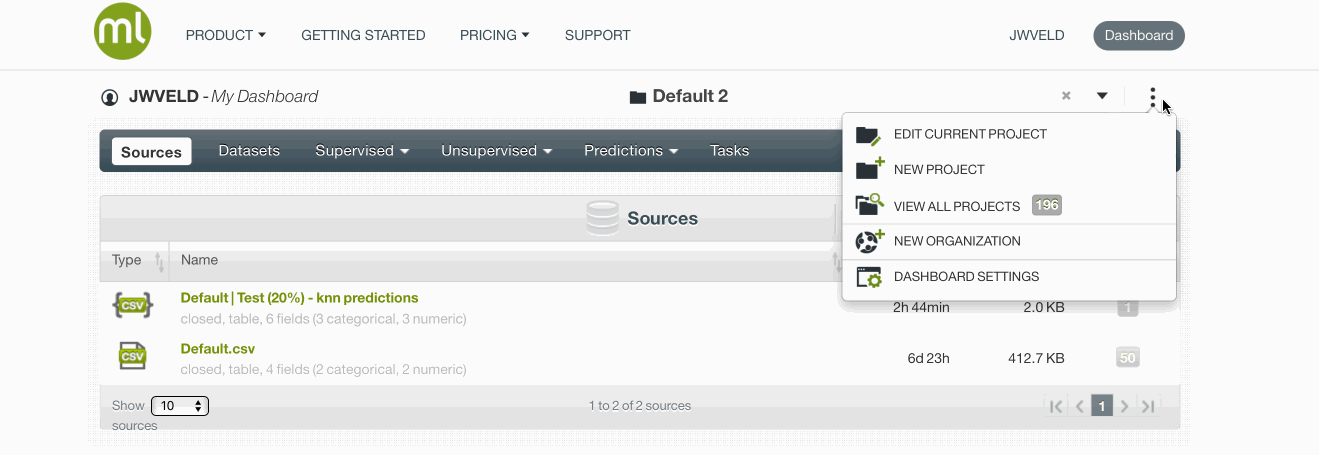Click the 50 badge on Default.csv row
The image size is (1319, 455).
coord(1128,358)
